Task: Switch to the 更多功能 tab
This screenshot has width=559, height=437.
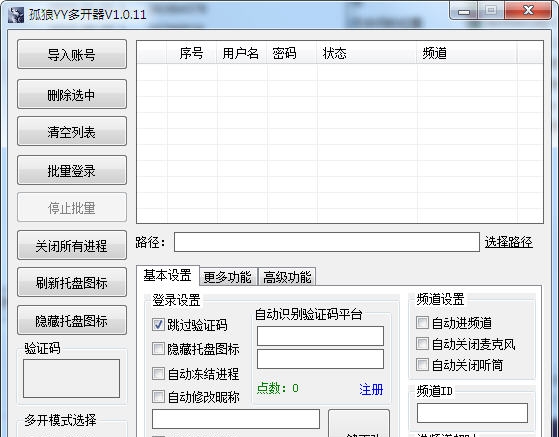Action: coord(228,277)
